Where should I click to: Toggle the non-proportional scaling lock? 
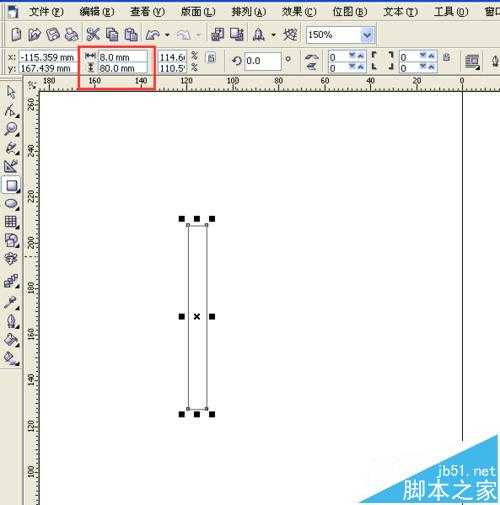pyautogui.click(x=211, y=58)
